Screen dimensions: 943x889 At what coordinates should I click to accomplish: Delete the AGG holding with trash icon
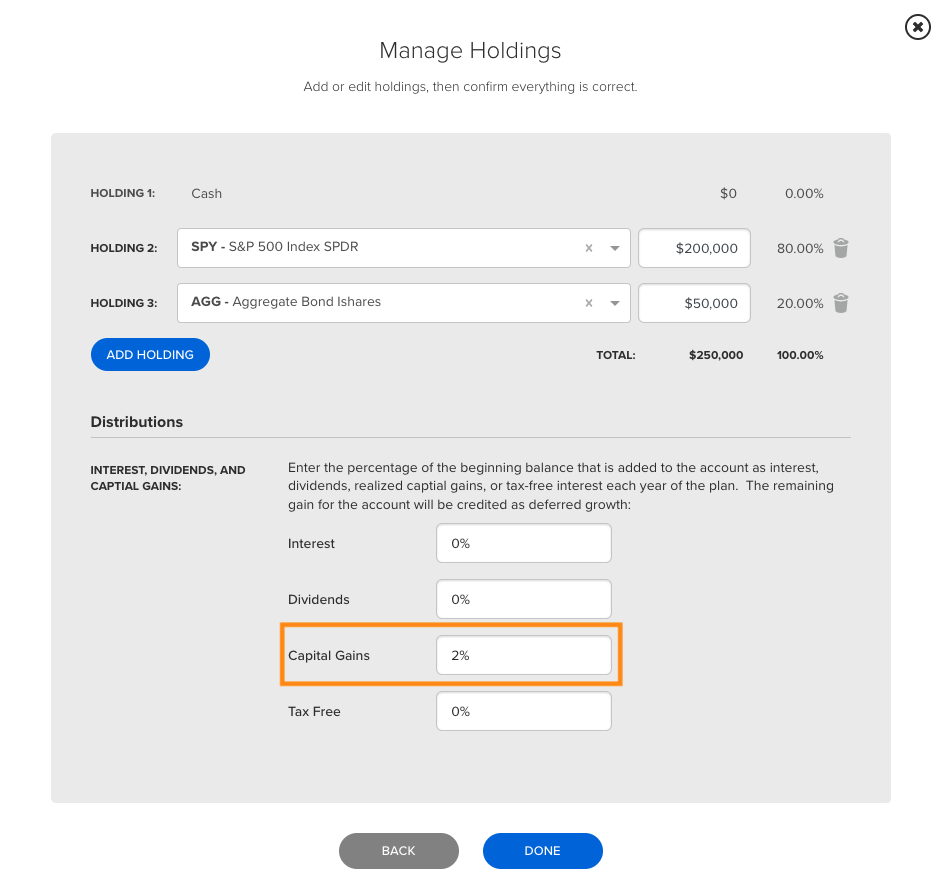pyautogui.click(x=841, y=303)
